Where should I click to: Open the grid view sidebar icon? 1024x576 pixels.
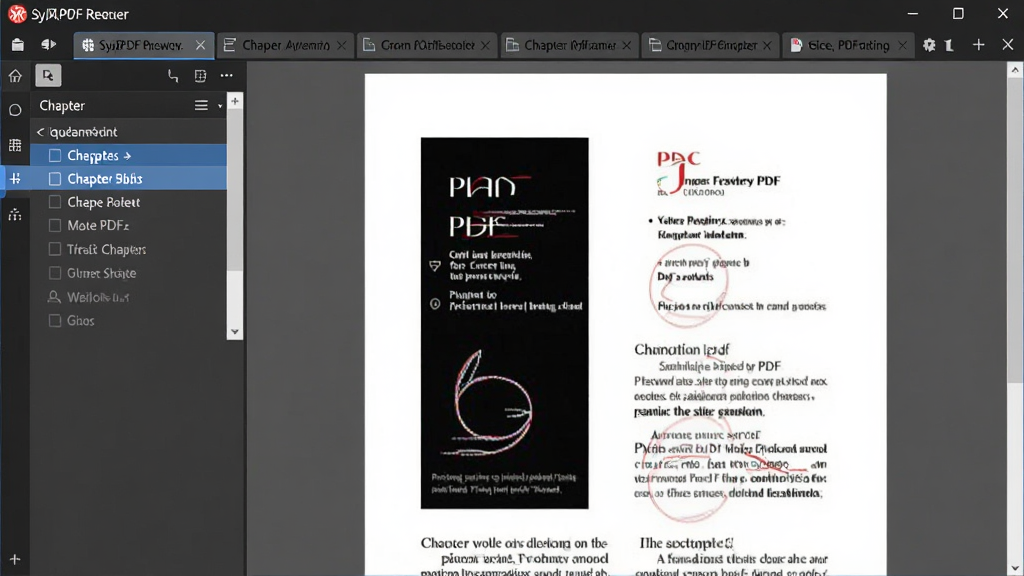[x=15, y=145]
